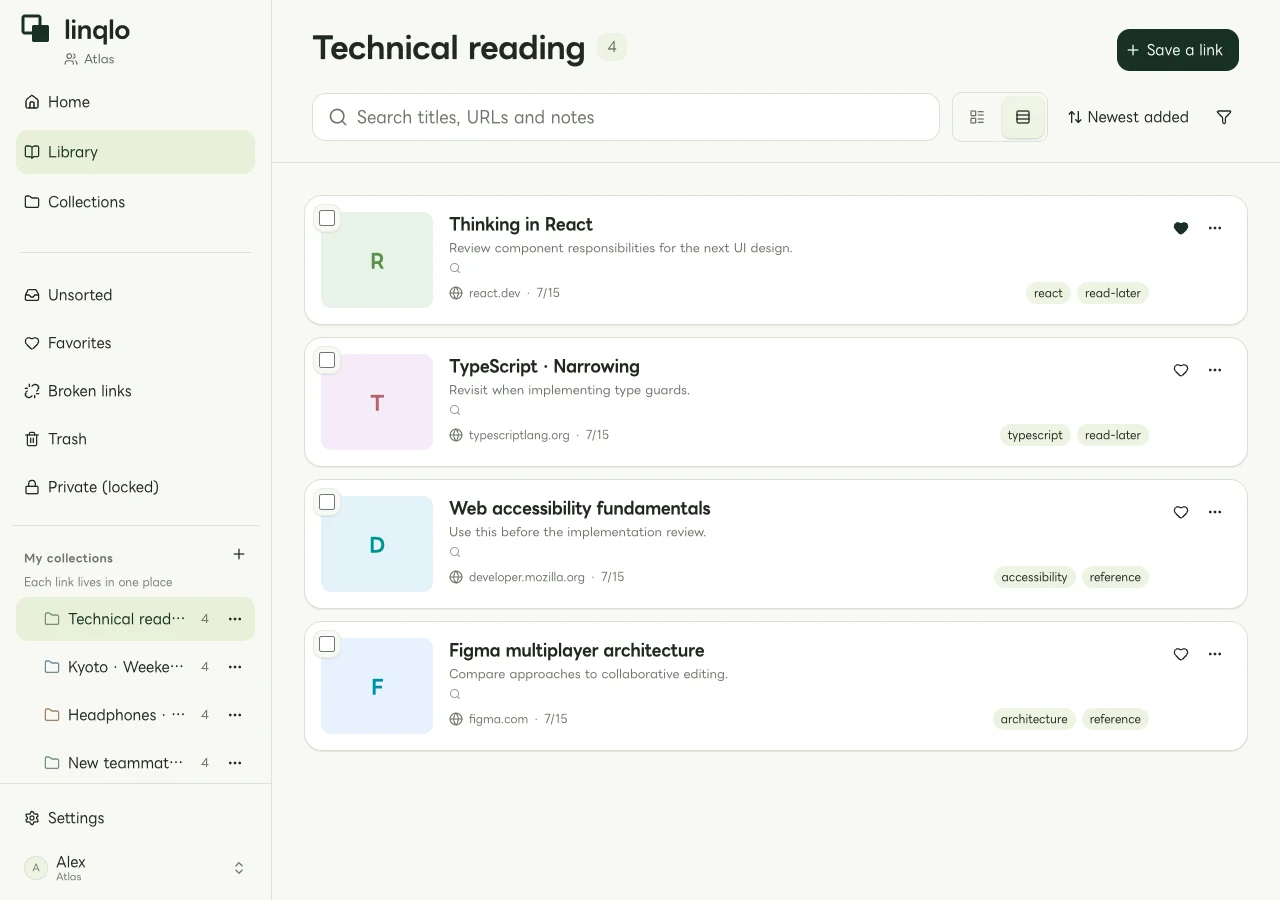This screenshot has height=900, width=1280.
Task: Select the Figma multiplayer architecture checkbox
Action: pyautogui.click(x=327, y=644)
